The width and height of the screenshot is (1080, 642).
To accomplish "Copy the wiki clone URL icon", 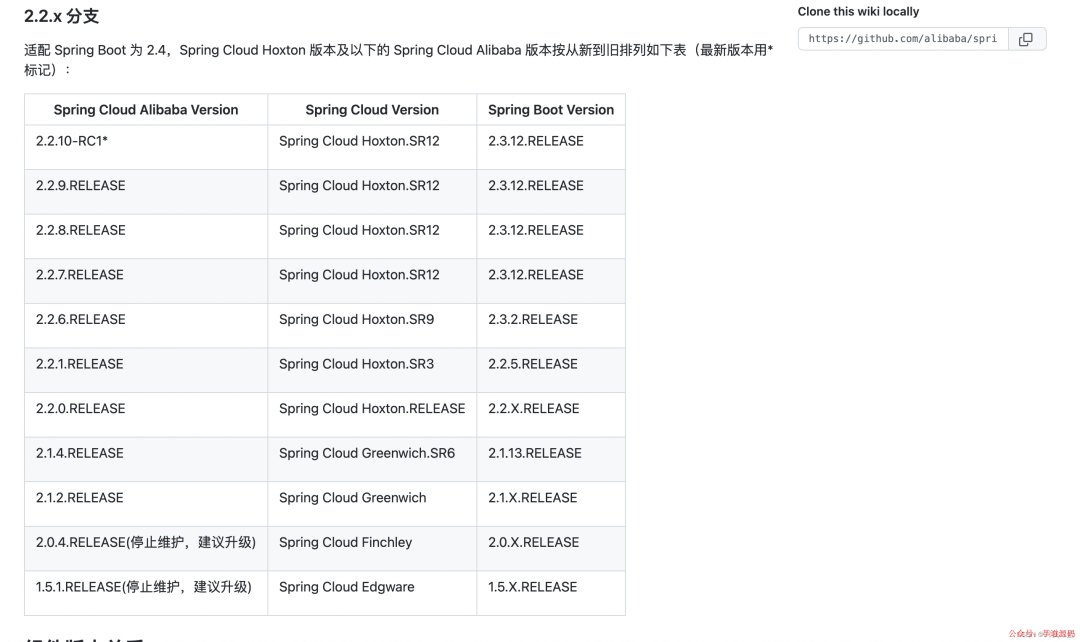I will tap(1026, 39).
